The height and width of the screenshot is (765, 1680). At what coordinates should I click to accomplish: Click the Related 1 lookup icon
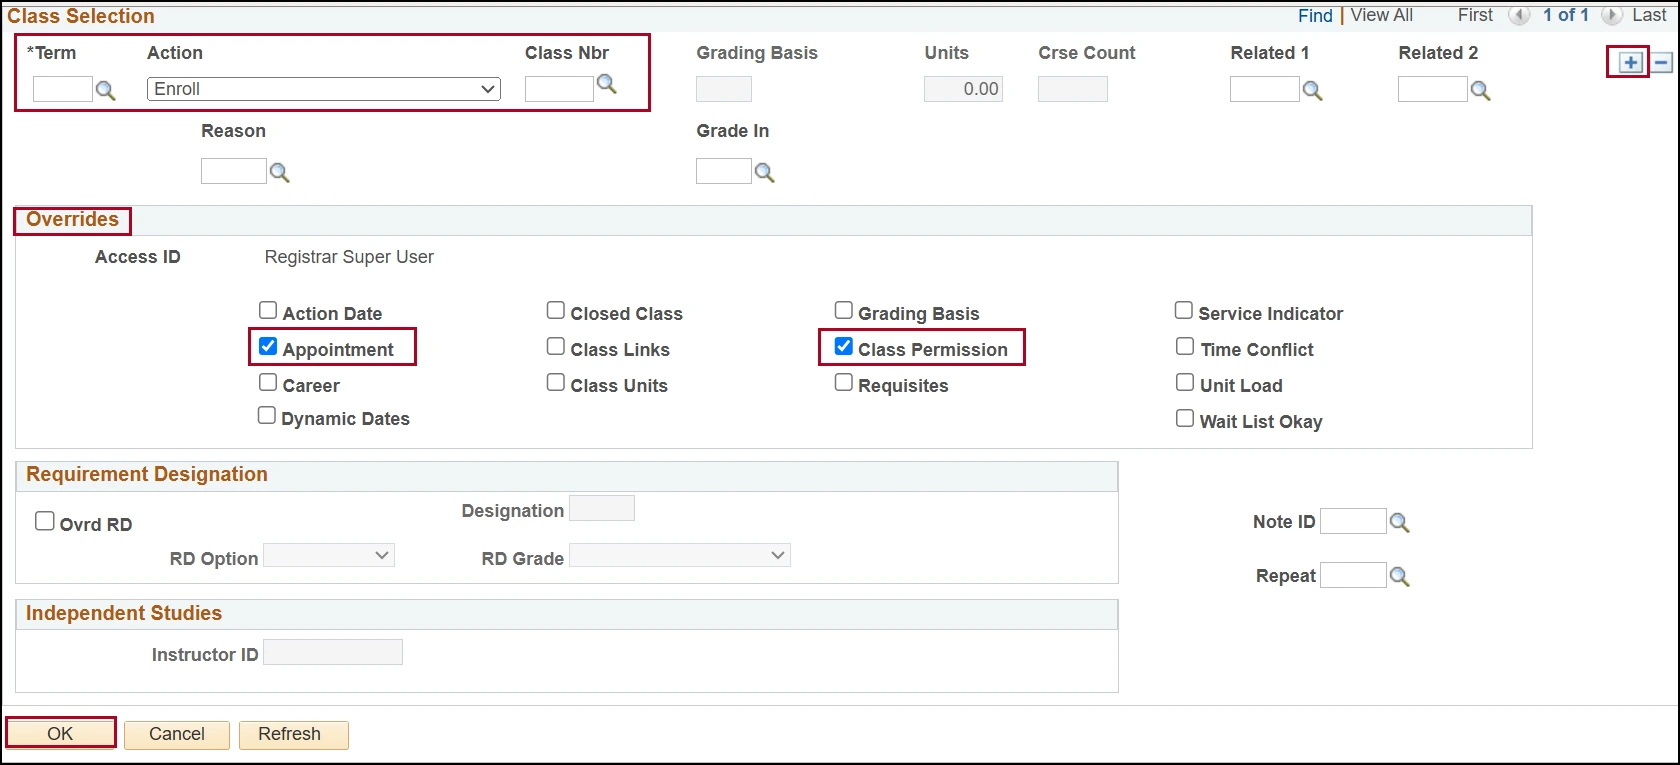1312,91
